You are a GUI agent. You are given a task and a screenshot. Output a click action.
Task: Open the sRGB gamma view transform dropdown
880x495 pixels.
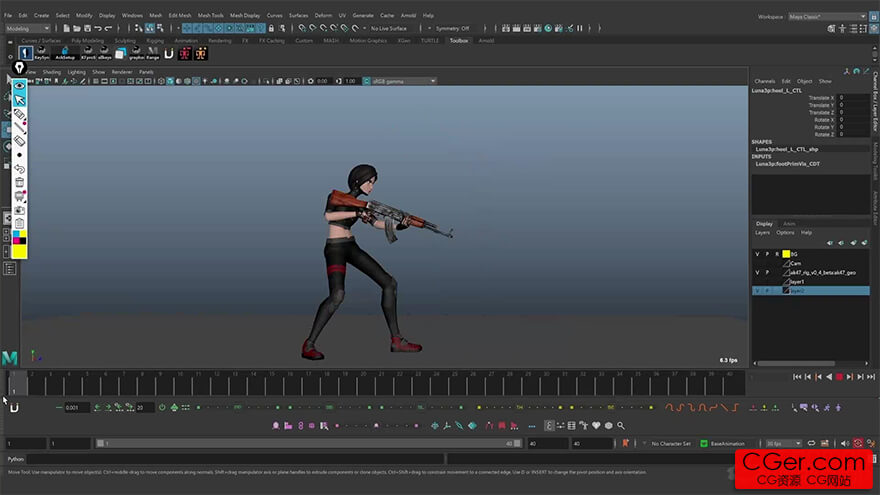pyautogui.click(x=403, y=81)
